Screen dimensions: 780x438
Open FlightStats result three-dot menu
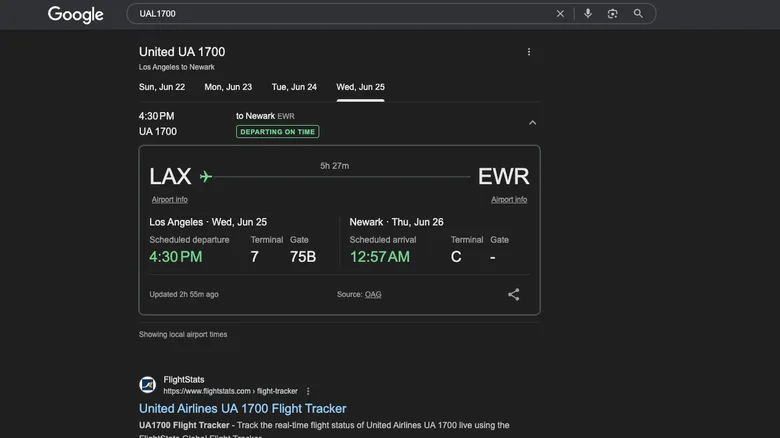(308, 391)
